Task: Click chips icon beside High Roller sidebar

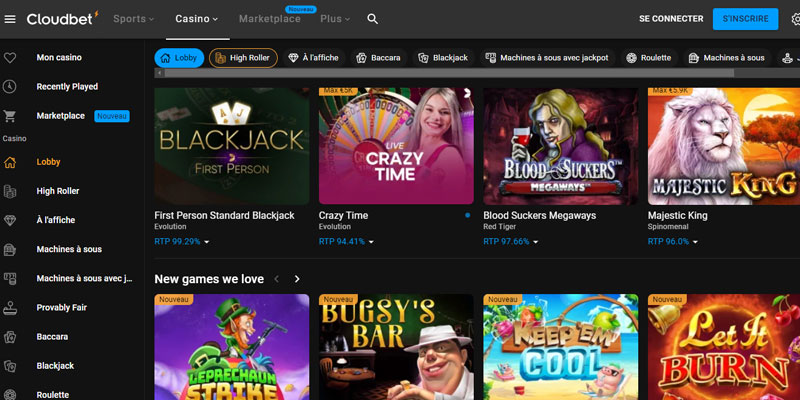Action: click(10, 191)
